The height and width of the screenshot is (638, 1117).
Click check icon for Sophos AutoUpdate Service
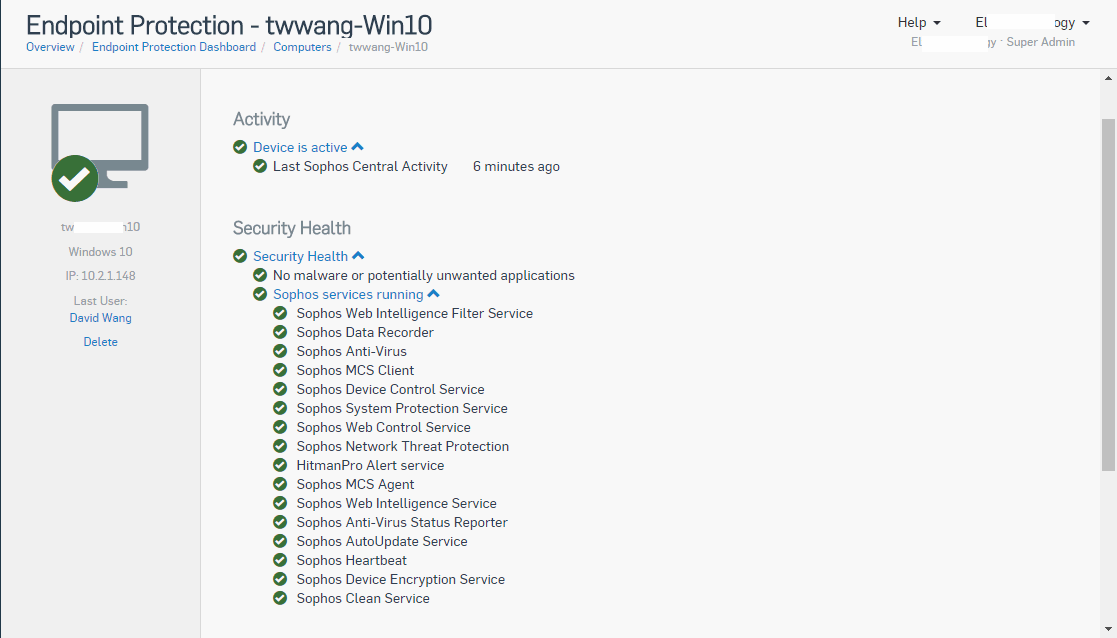pyautogui.click(x=280, y=541)
